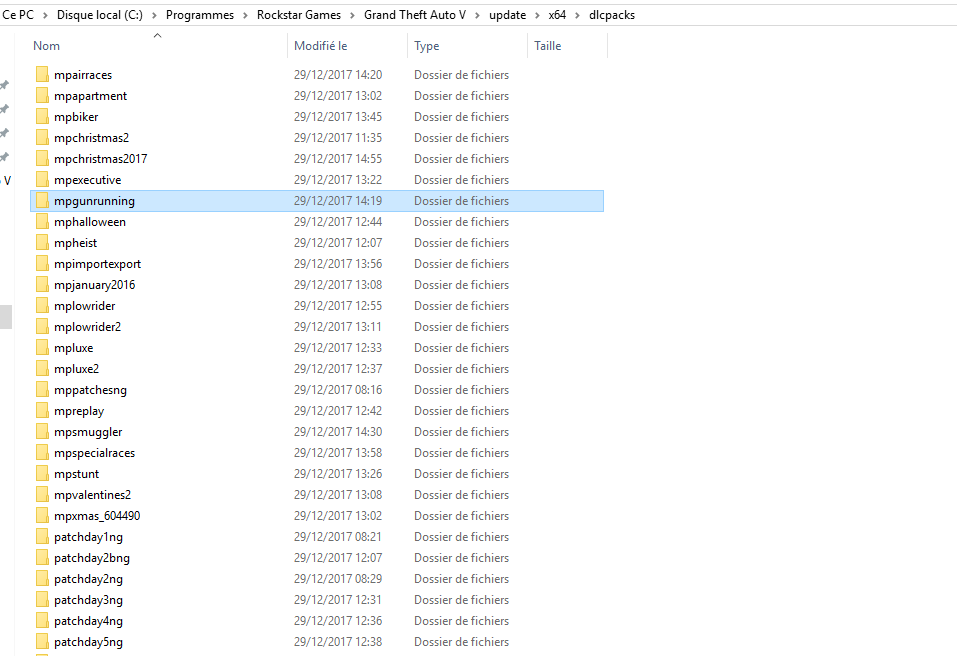
Task: Click the mplowrider2 folder icon
Action: click(x=42, y=327)
